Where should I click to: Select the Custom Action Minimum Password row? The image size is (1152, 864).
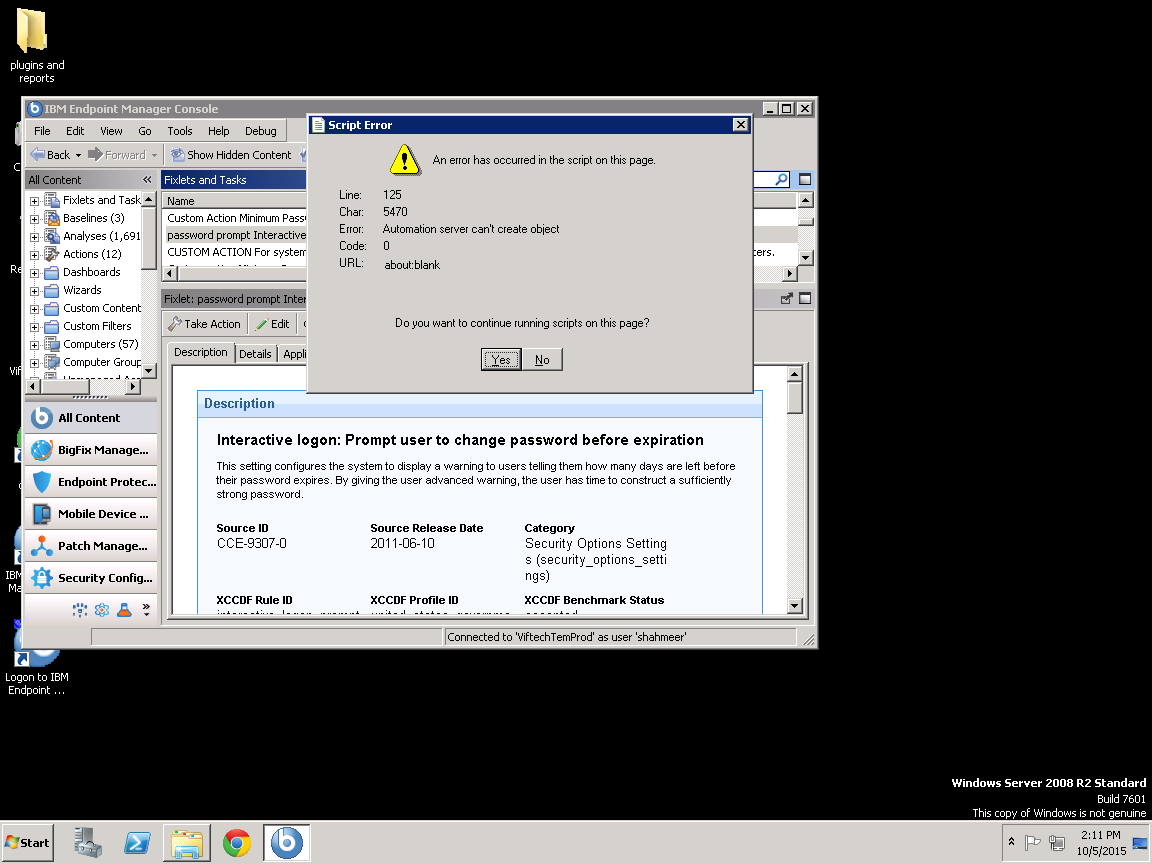point(236,218)
